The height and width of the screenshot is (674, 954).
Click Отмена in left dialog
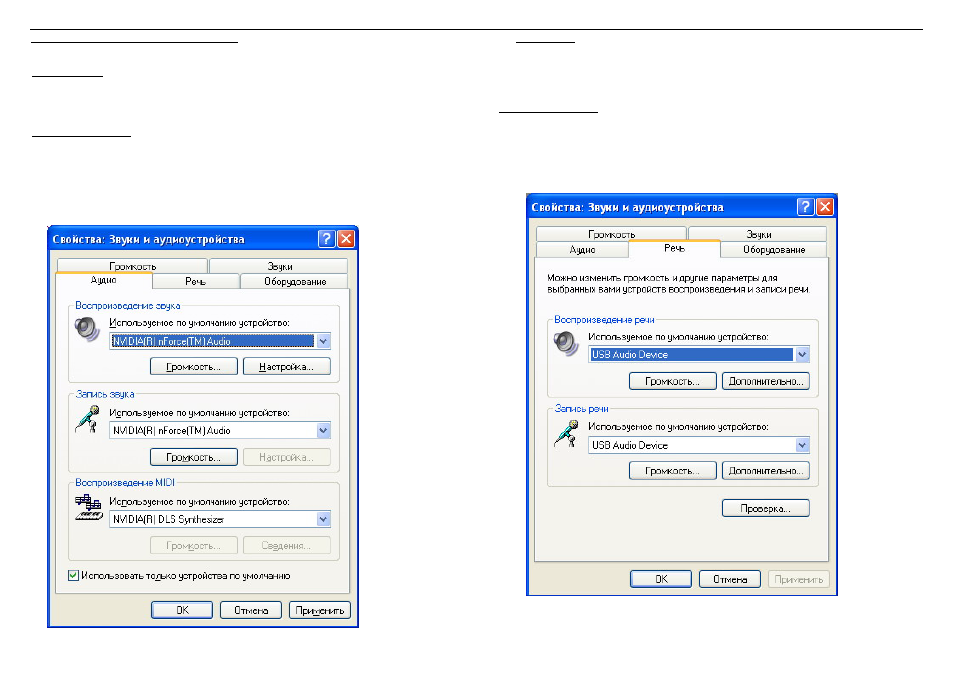(251, 610)
